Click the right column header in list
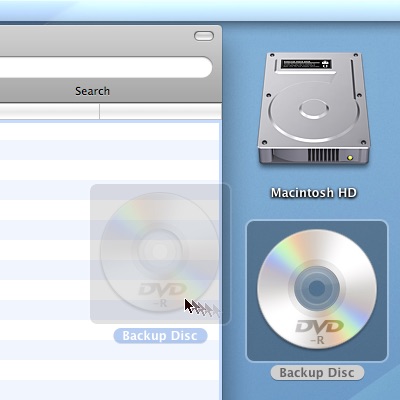The width and height of the screenshot is (400, 400). [x=161, y=111]
